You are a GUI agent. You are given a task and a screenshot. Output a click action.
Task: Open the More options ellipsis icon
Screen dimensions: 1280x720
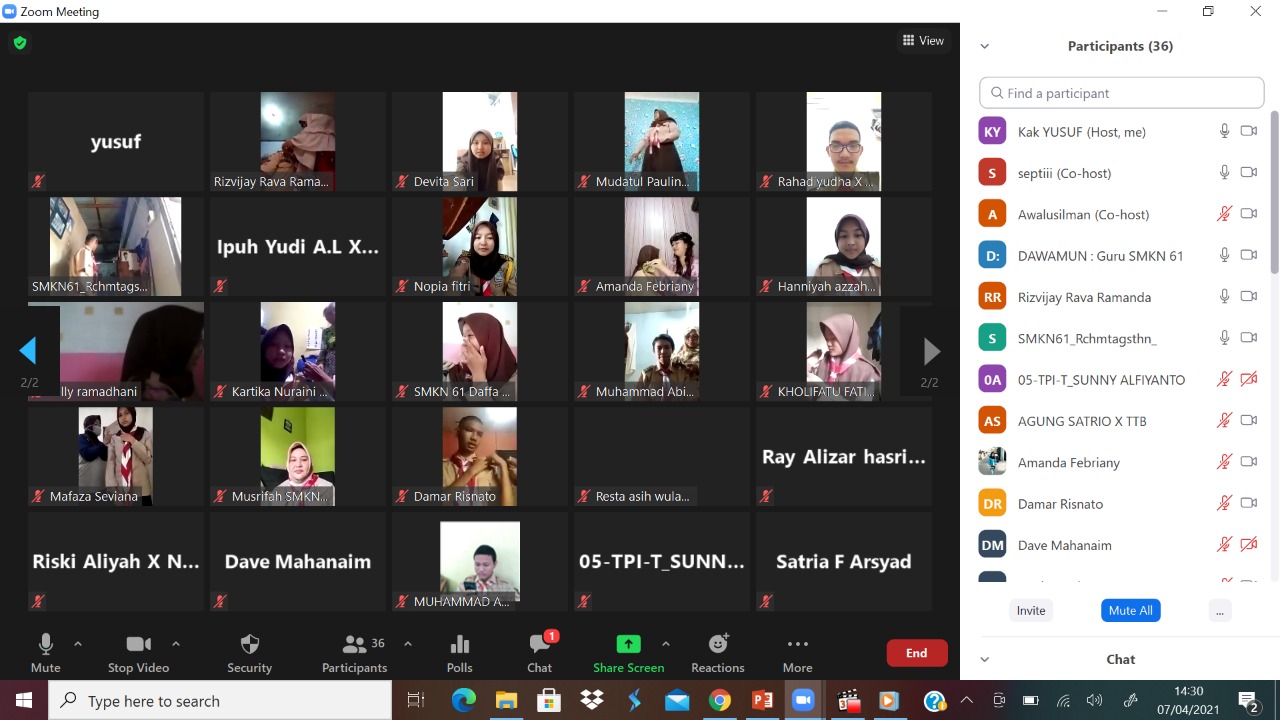[x=797, y=645]
